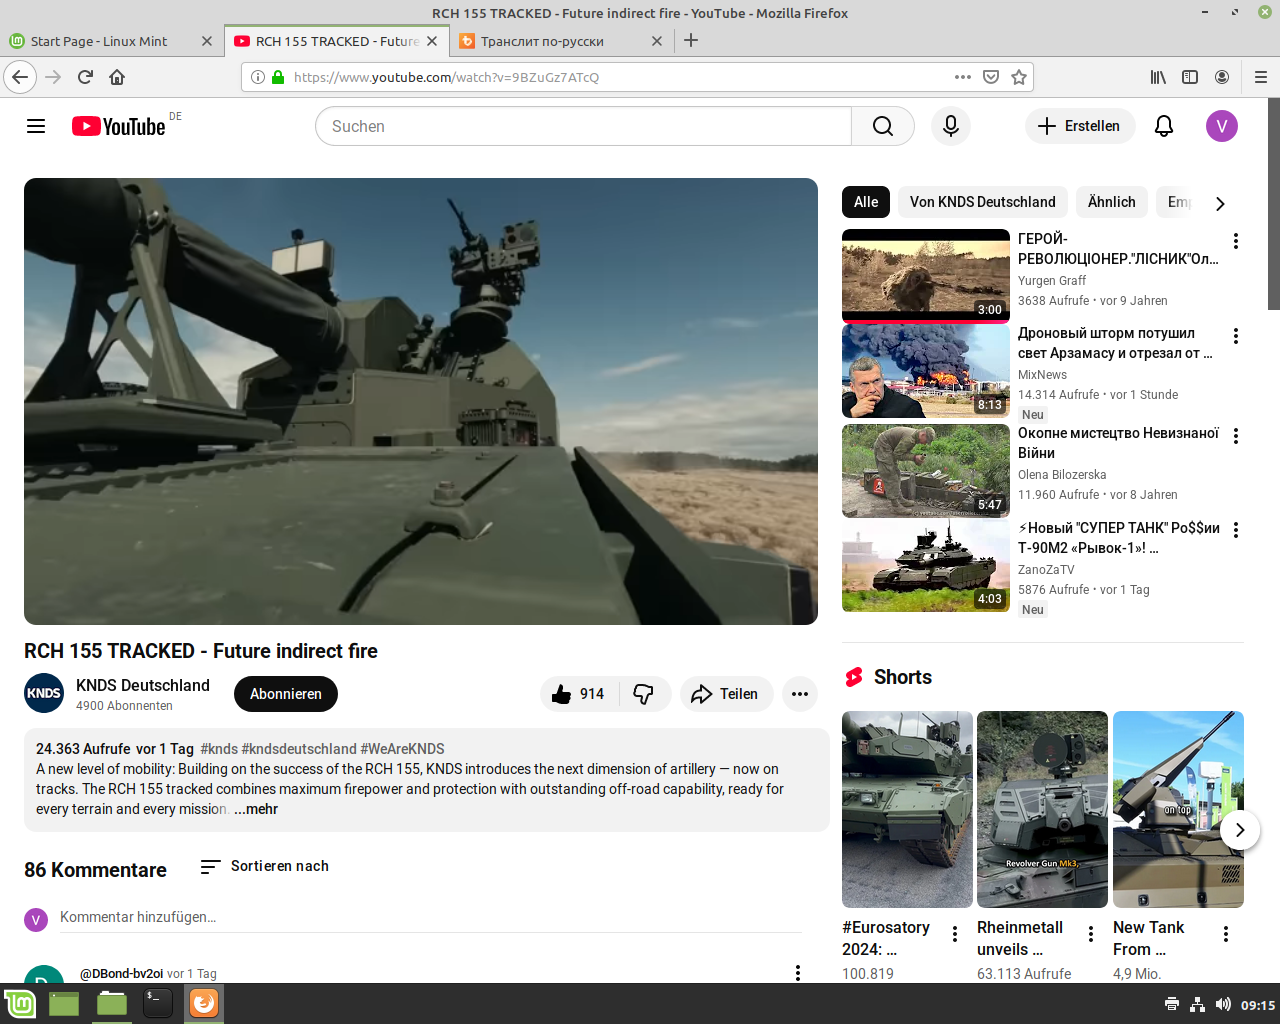The image size is (1280, 1024).
Task: Click the main video player
Action: 421,401
